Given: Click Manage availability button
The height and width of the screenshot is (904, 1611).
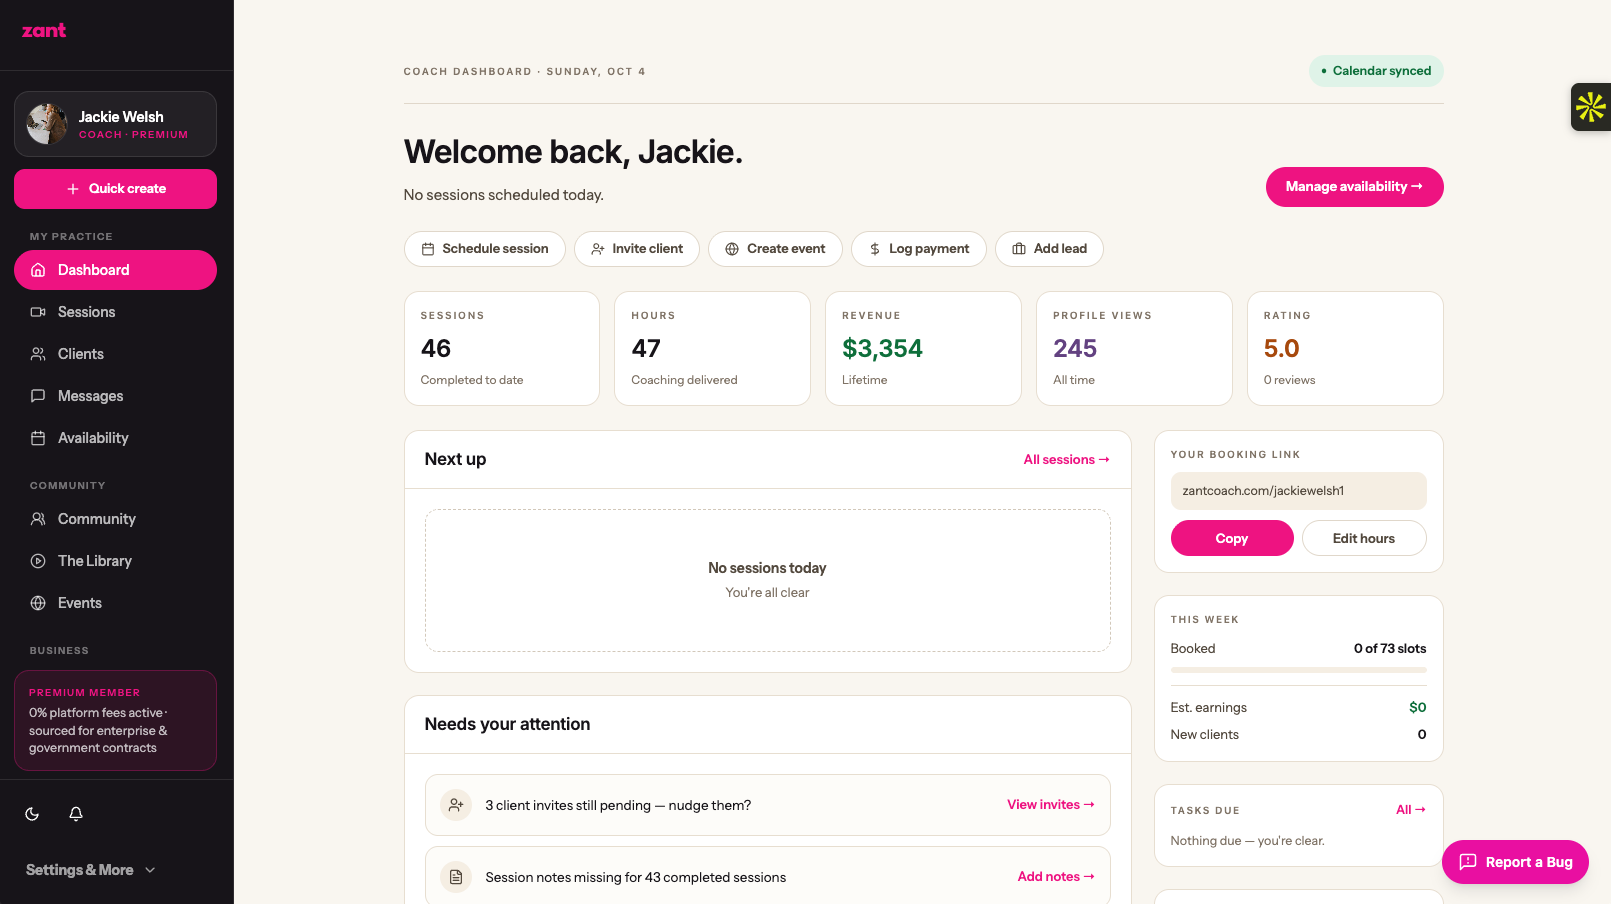Looking at the screenshot, I should point(1354,187).
